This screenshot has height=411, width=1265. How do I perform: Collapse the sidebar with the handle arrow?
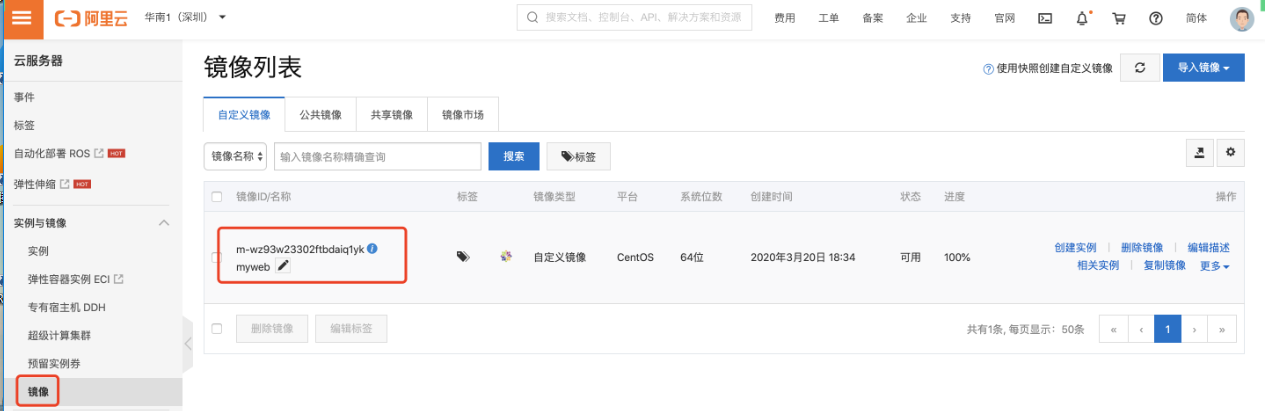click(188, 343)
